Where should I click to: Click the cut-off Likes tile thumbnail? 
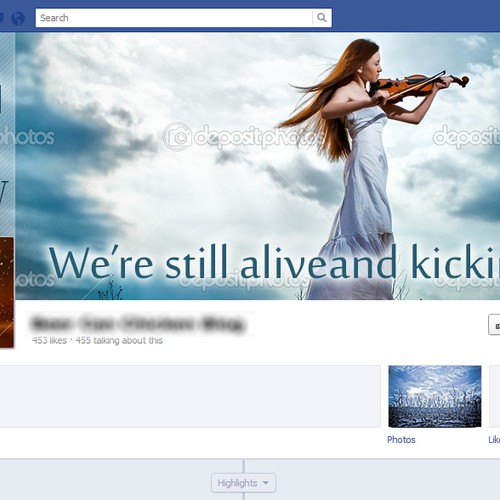(x=495, y=396)
